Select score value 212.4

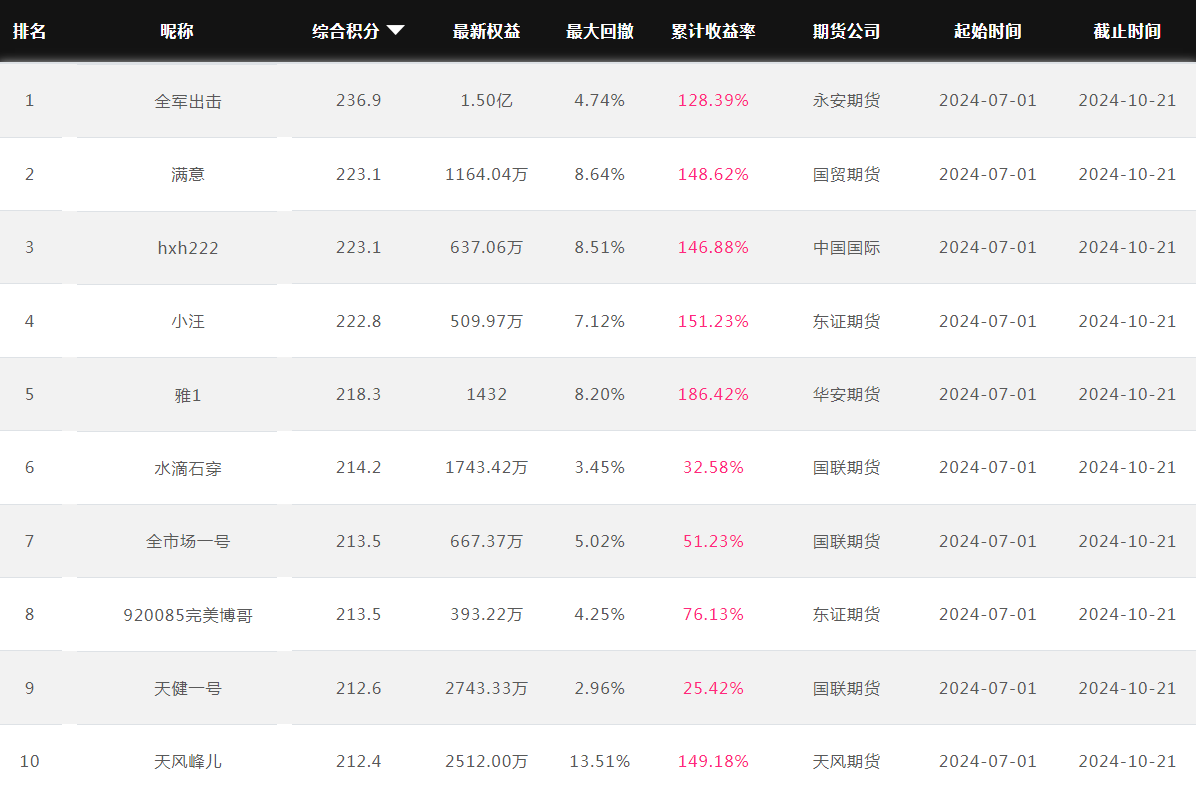358,761
